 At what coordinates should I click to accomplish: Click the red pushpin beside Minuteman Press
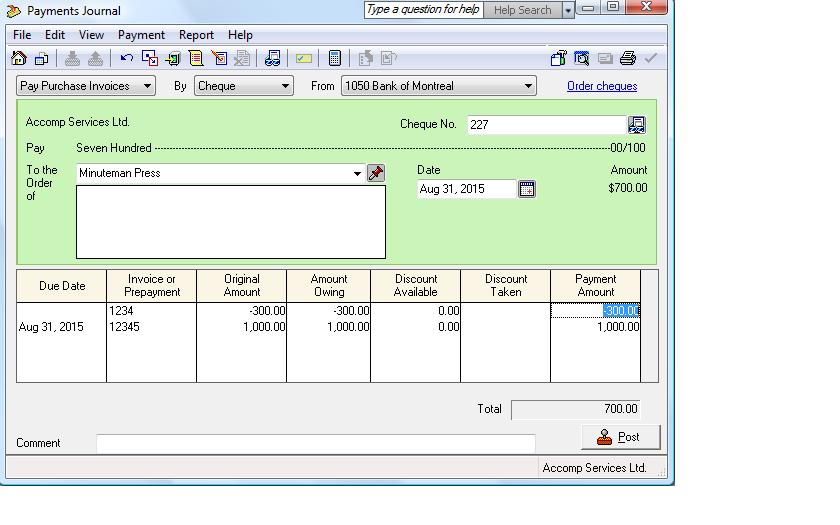[x=376, y=173]
